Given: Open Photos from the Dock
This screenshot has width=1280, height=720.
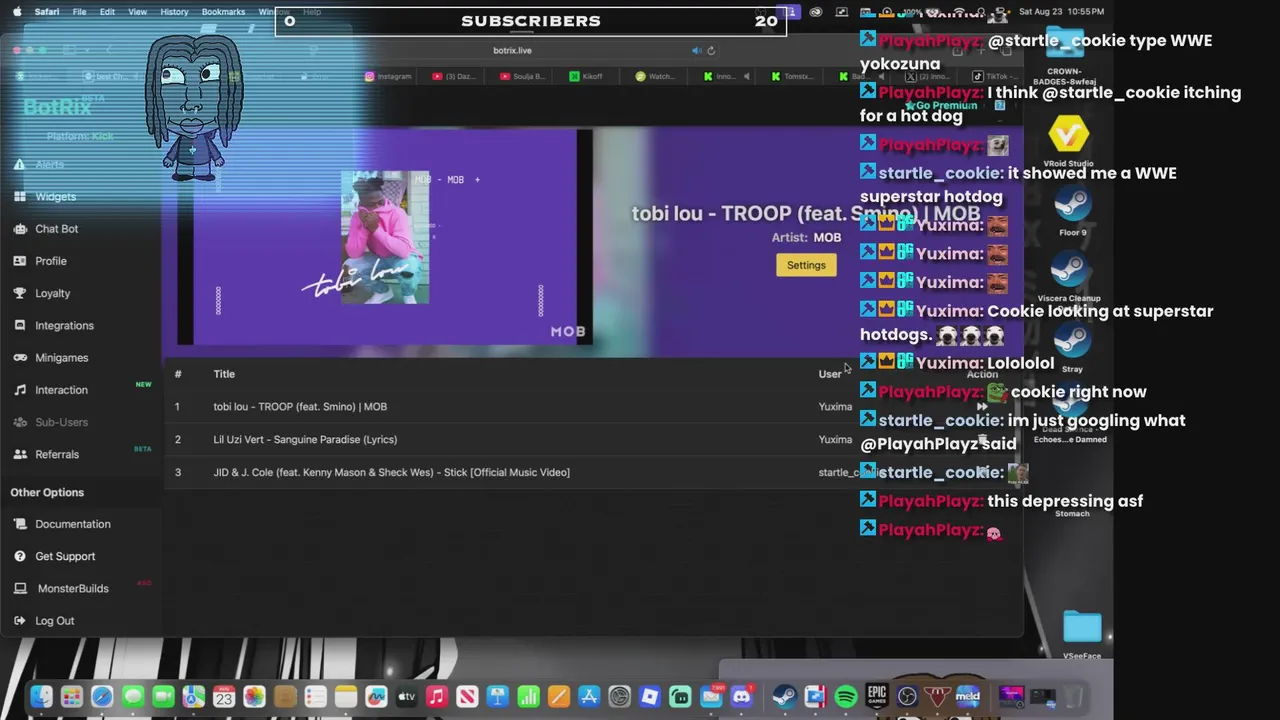Looking at the screenshot, I should click(254, 696).
